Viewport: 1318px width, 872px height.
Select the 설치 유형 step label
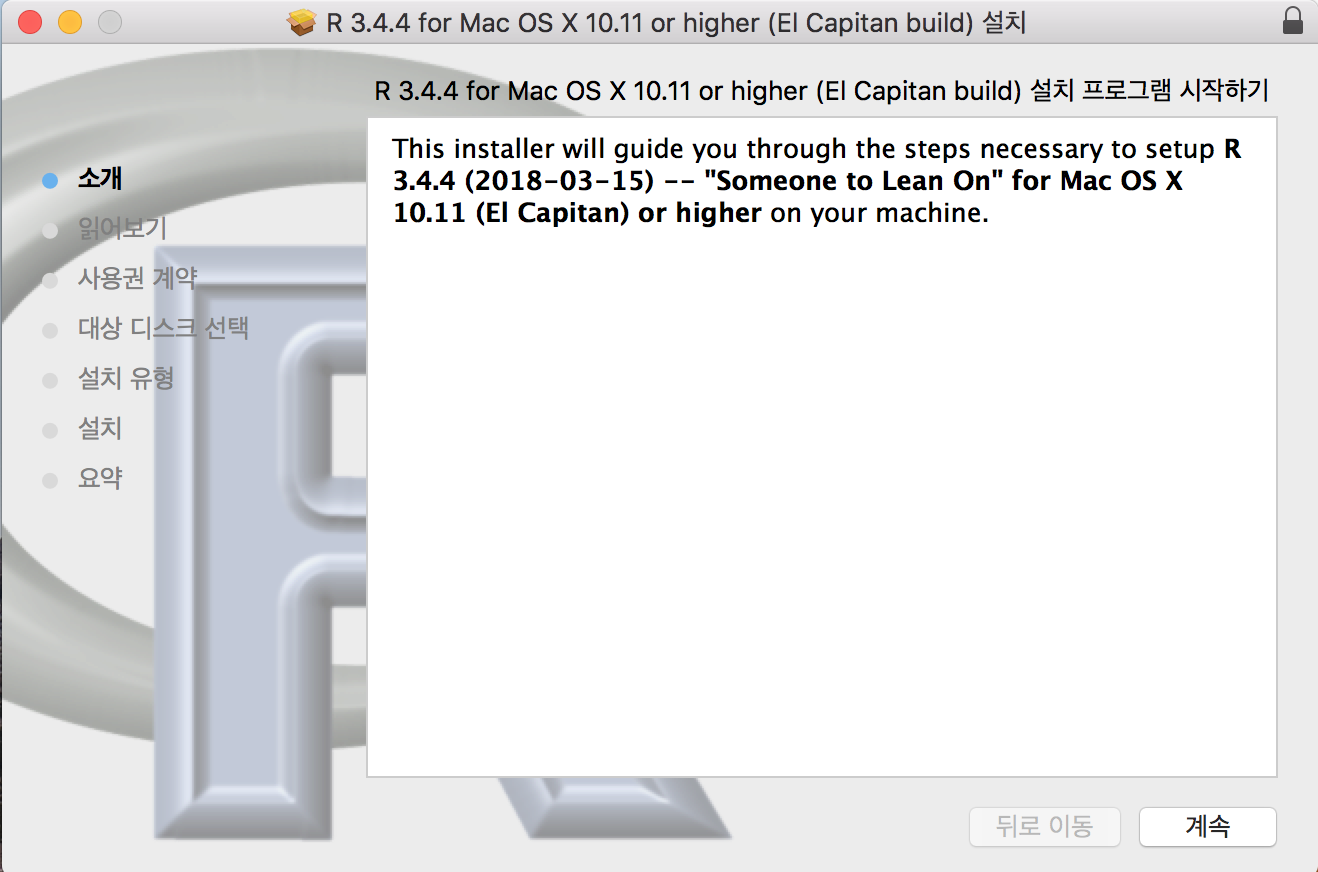(126, 378)
